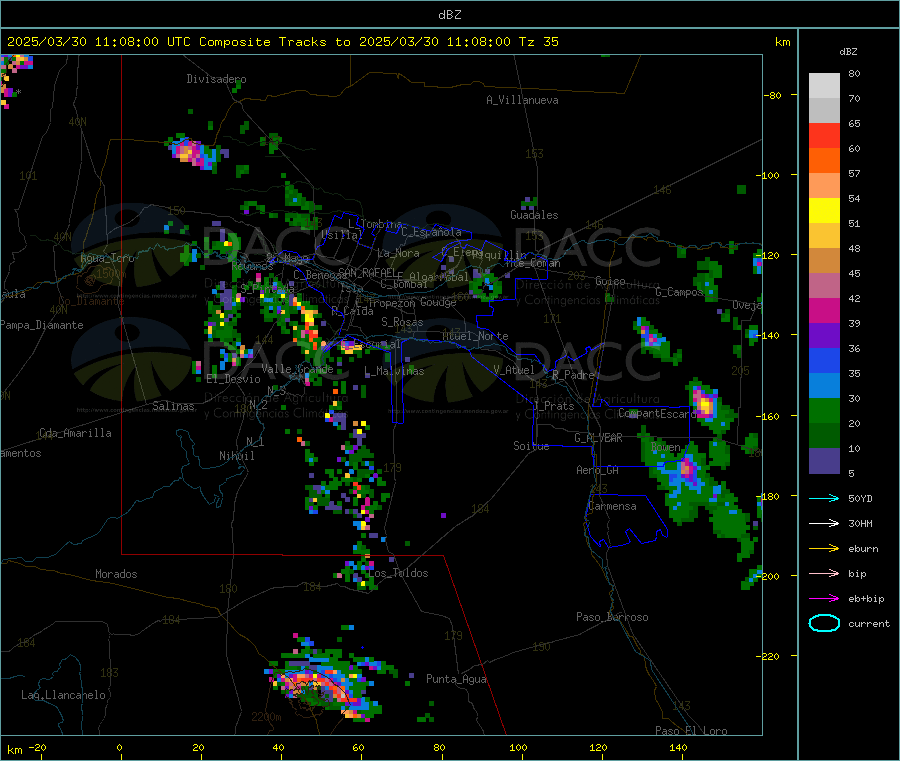900x761 pixels.
Task: Click the 'Atuel_Norte' label
Action: point(475,336)
